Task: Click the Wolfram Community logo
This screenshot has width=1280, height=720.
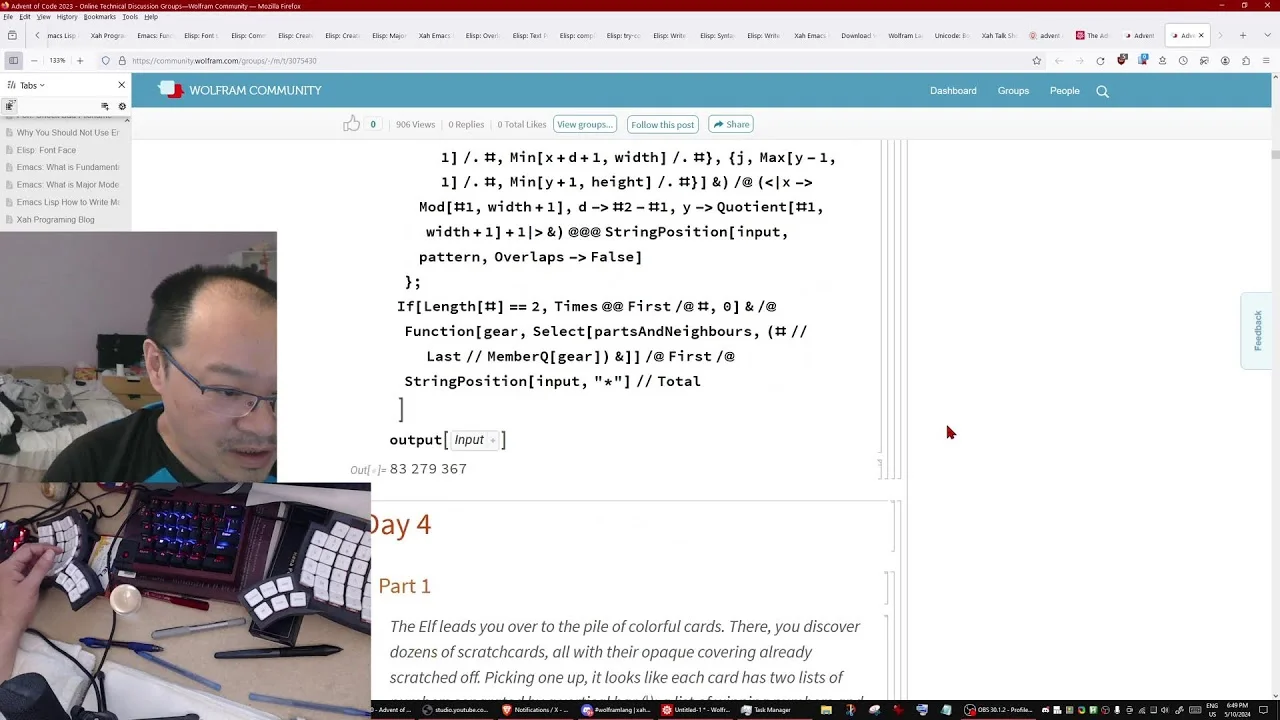Action: click(240, 90)
